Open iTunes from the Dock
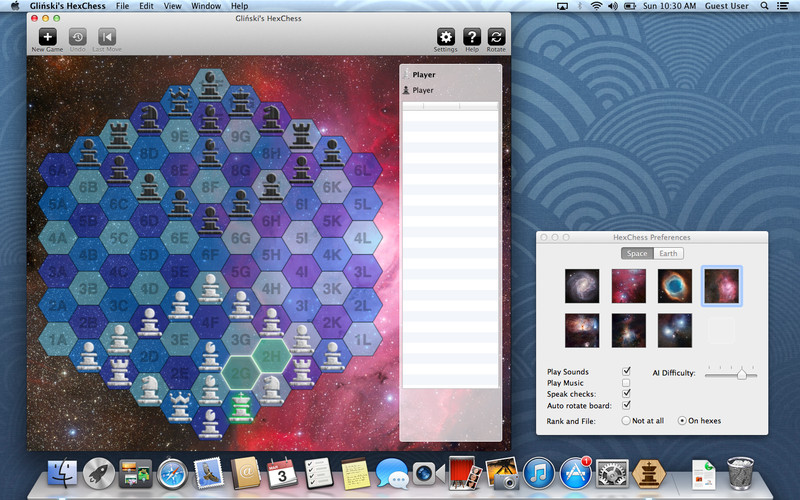The width and height of the screenshot is (800, 500). (539, 473)
